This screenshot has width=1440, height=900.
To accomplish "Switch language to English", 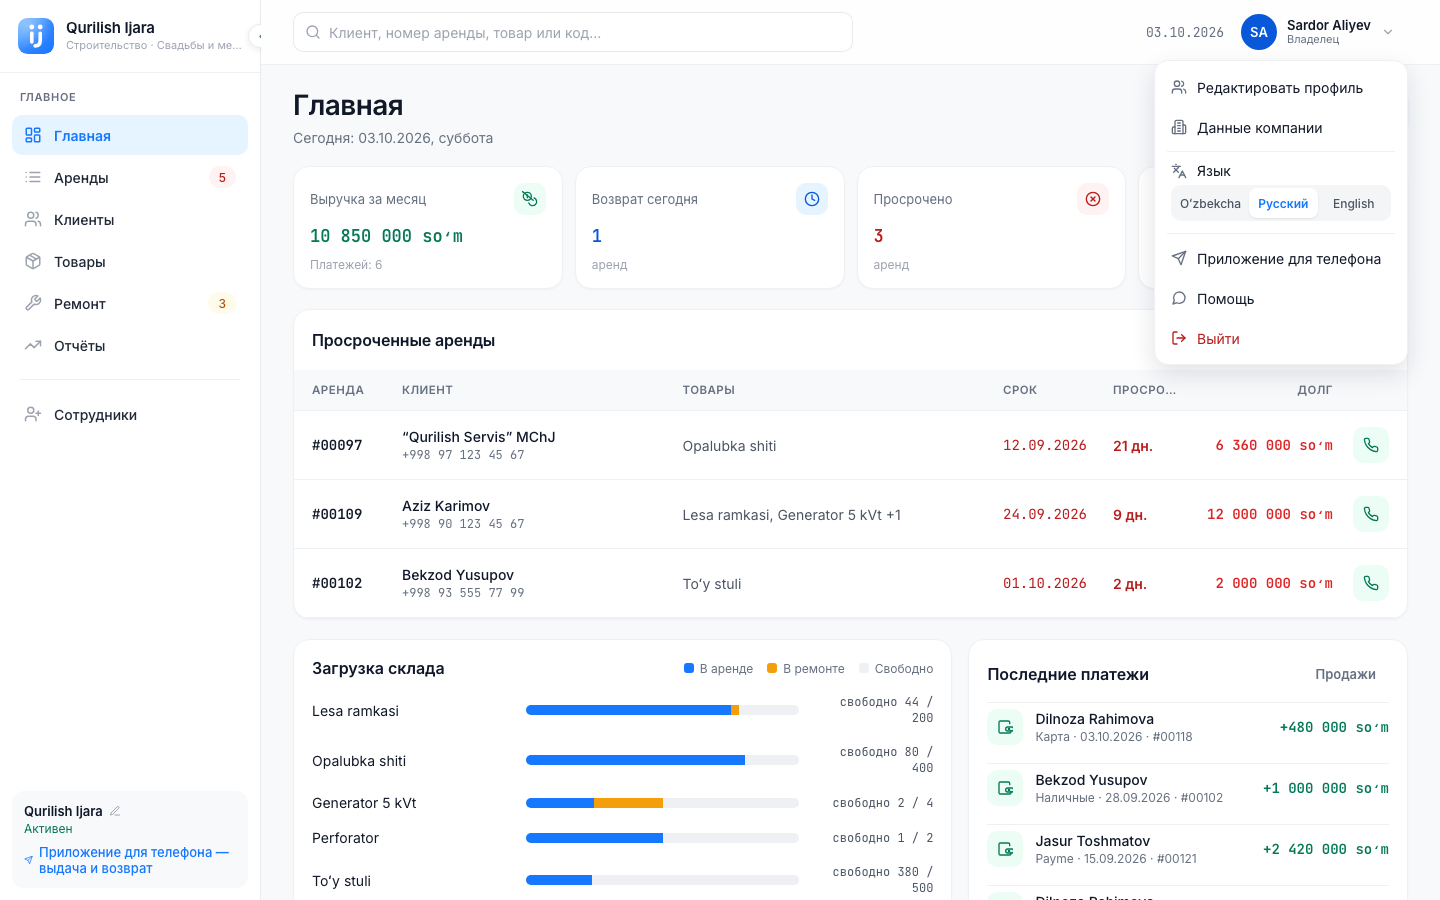I will coord(1353,203).
